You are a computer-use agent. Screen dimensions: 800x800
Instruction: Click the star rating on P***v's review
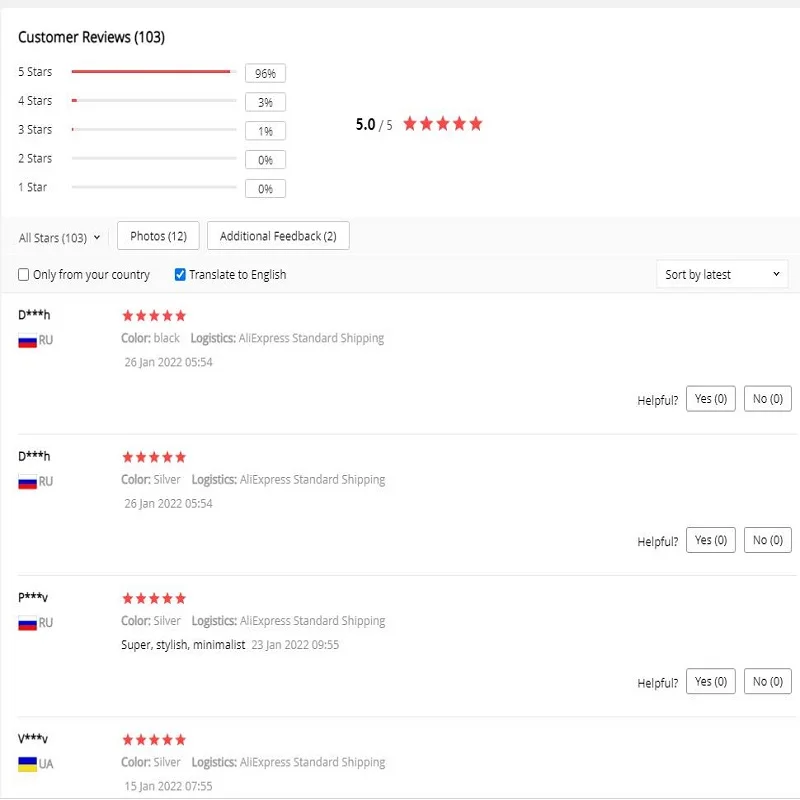coord(154,598)
